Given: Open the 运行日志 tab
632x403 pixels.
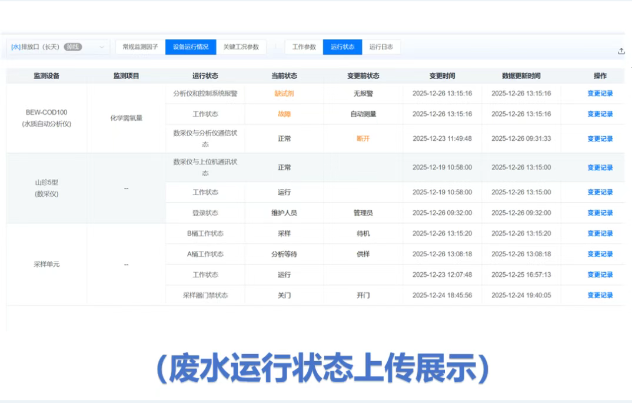Looking at the screenshot, I should coord(381,47).
